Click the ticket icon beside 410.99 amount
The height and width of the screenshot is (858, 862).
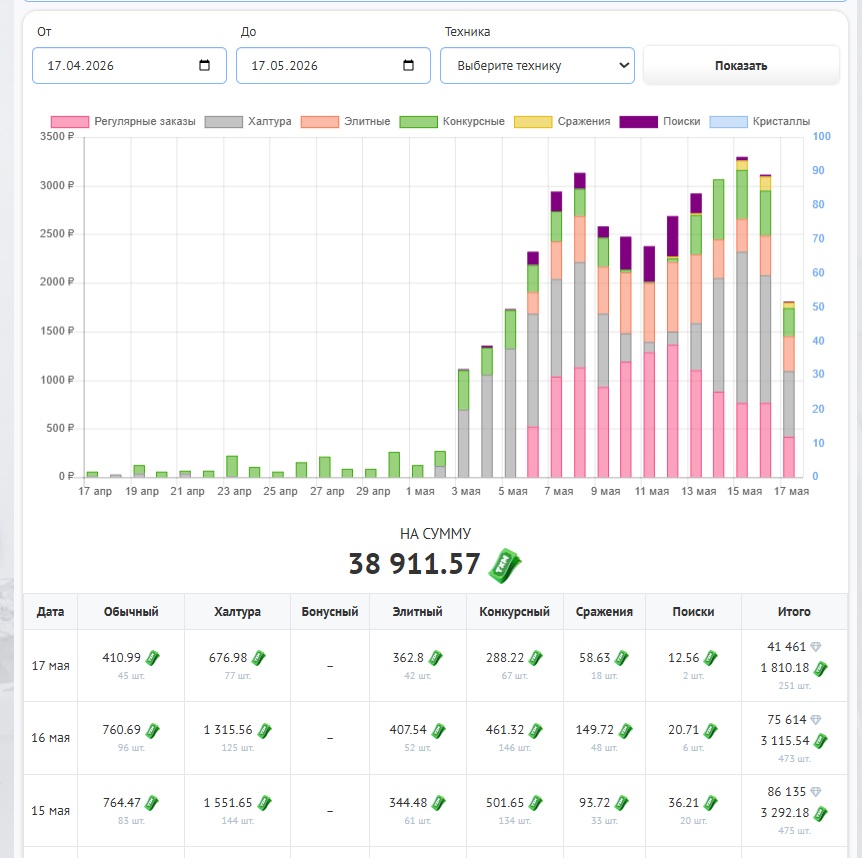[x=152, y=658]
